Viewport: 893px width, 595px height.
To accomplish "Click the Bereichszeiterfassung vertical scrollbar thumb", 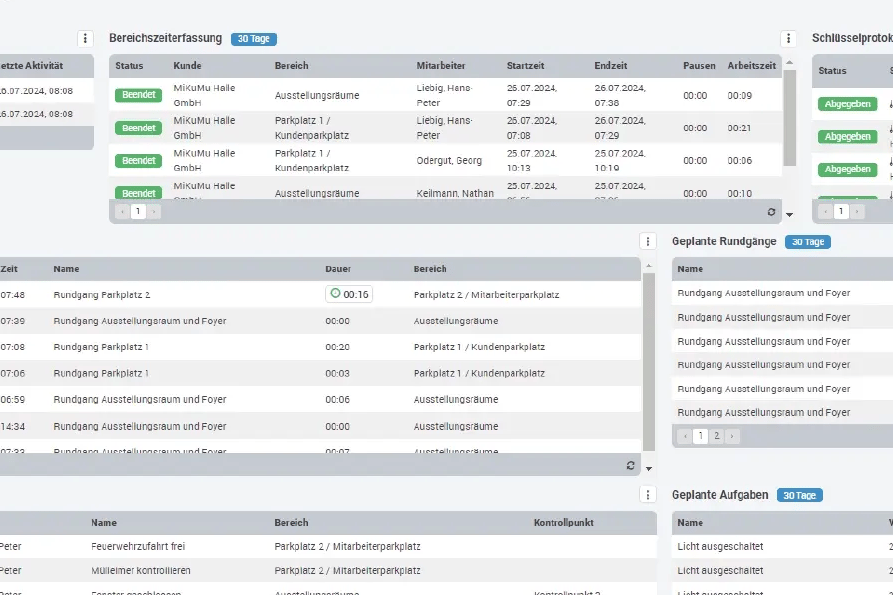I will coord(789,118).
